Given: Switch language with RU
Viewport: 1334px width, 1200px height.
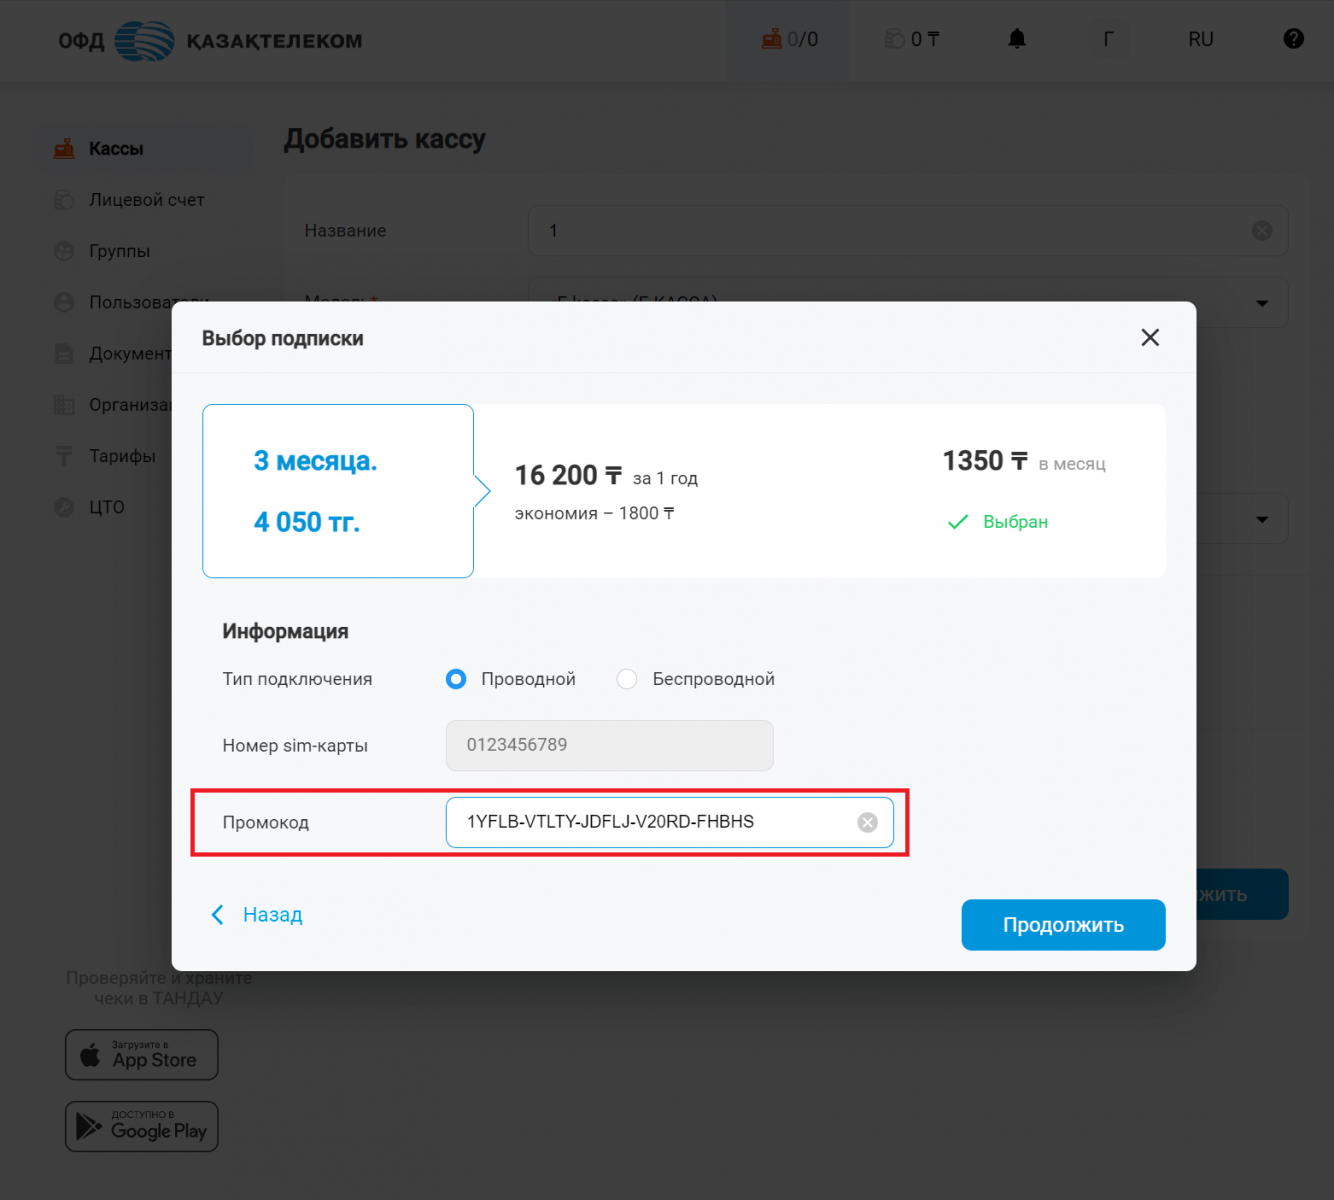Looking at the screenshot, I should coord(1201,39).
